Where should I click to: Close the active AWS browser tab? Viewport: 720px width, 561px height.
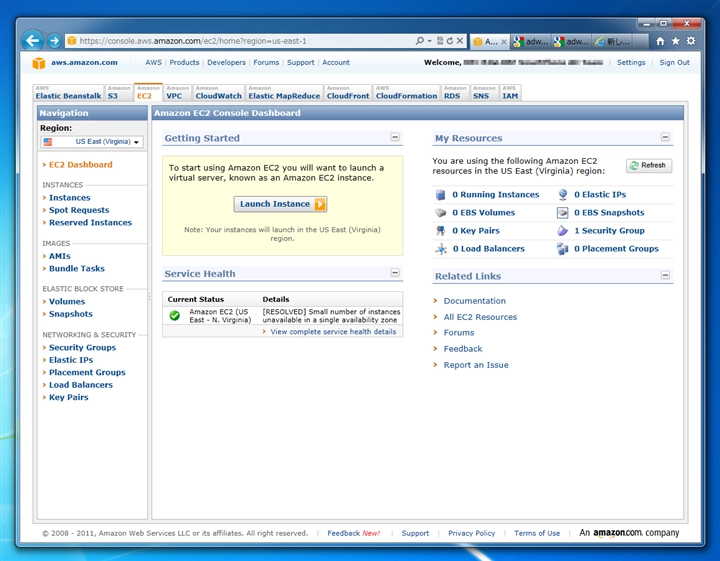click(x=504, y=42)
